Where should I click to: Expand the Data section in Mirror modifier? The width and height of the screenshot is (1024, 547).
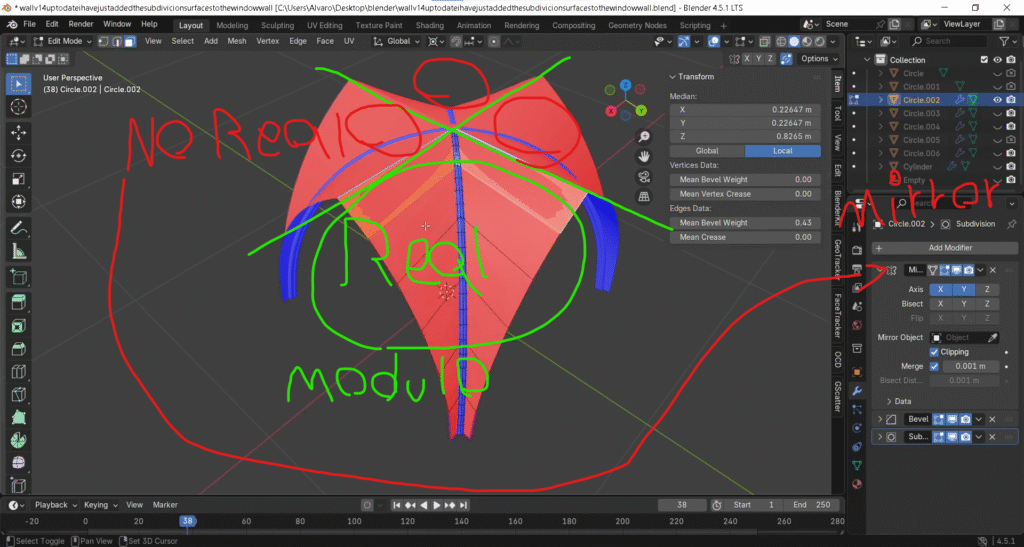890,401
